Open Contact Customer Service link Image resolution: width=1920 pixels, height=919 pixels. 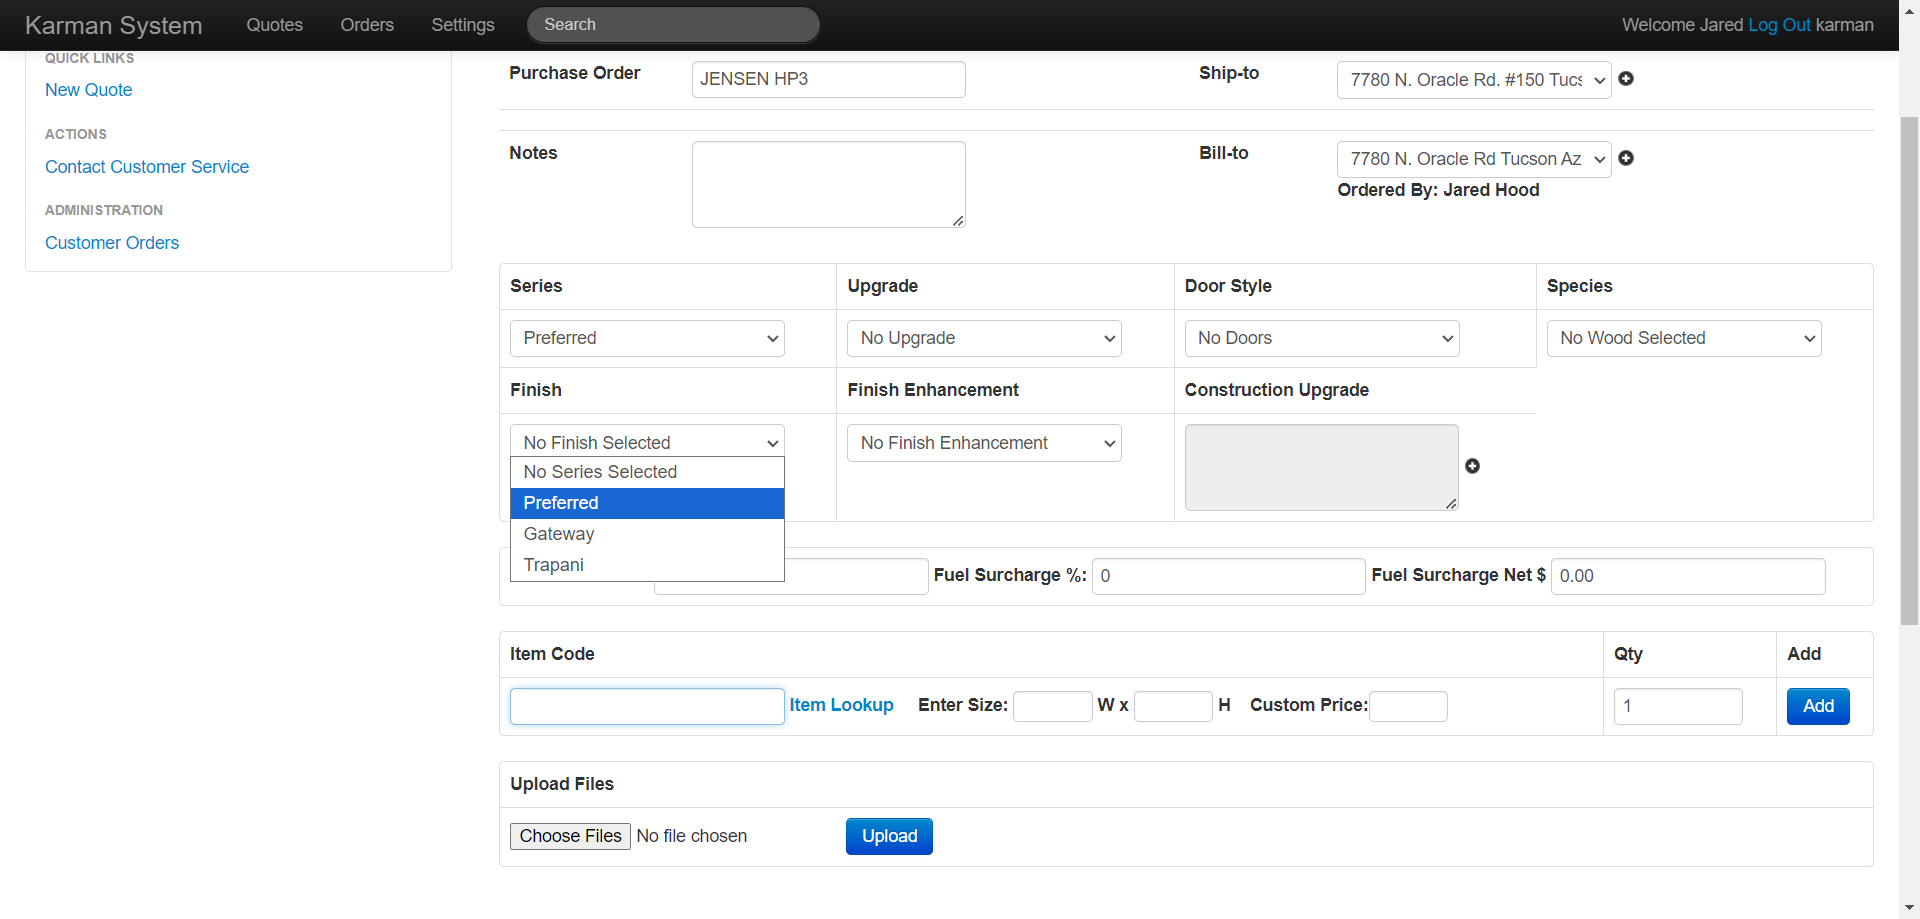(x=147, y=167)
